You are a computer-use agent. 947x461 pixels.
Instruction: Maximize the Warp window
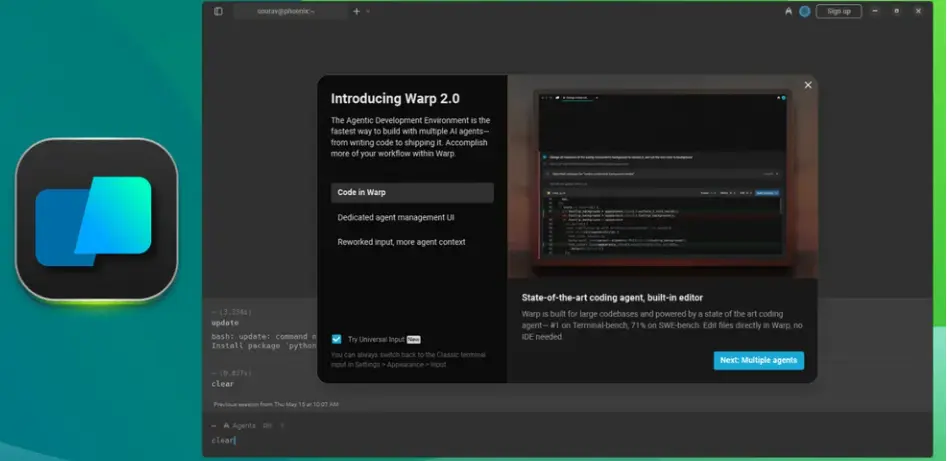(x=896, y=11)
